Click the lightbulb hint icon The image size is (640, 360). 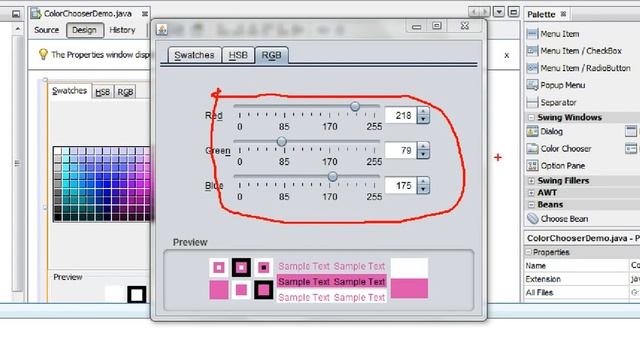(43, 54)
